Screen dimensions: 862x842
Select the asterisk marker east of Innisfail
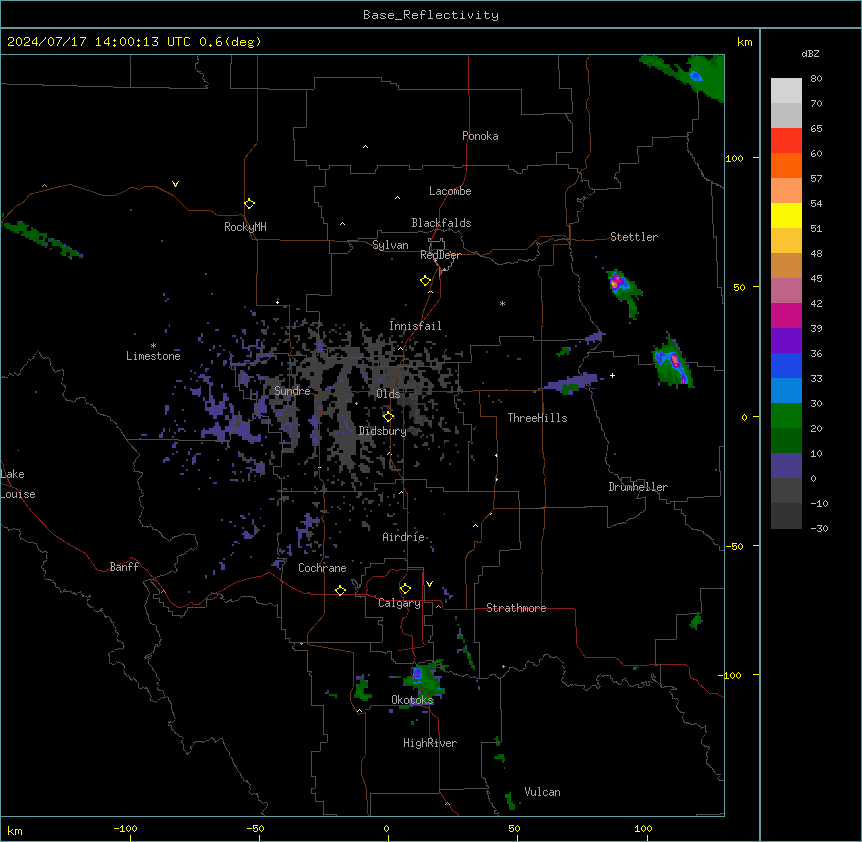[502, 303]
